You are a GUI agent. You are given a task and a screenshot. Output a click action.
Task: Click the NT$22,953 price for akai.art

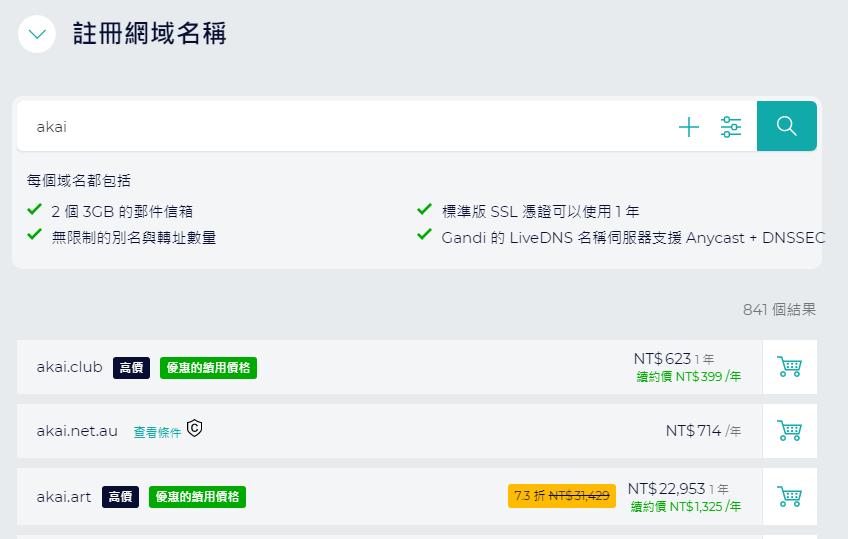click(x=666, y=489)
